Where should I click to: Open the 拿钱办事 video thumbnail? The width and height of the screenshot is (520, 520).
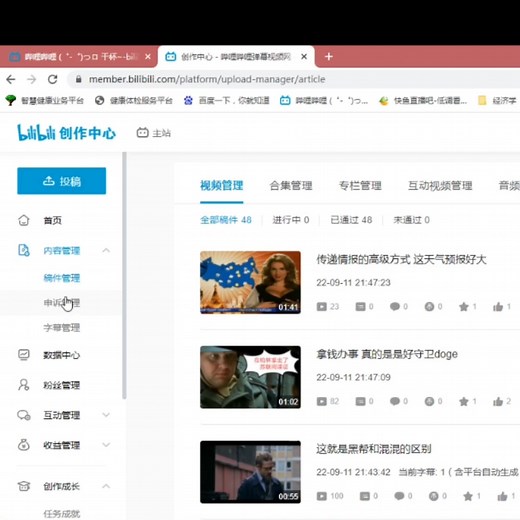coord(250,377)
